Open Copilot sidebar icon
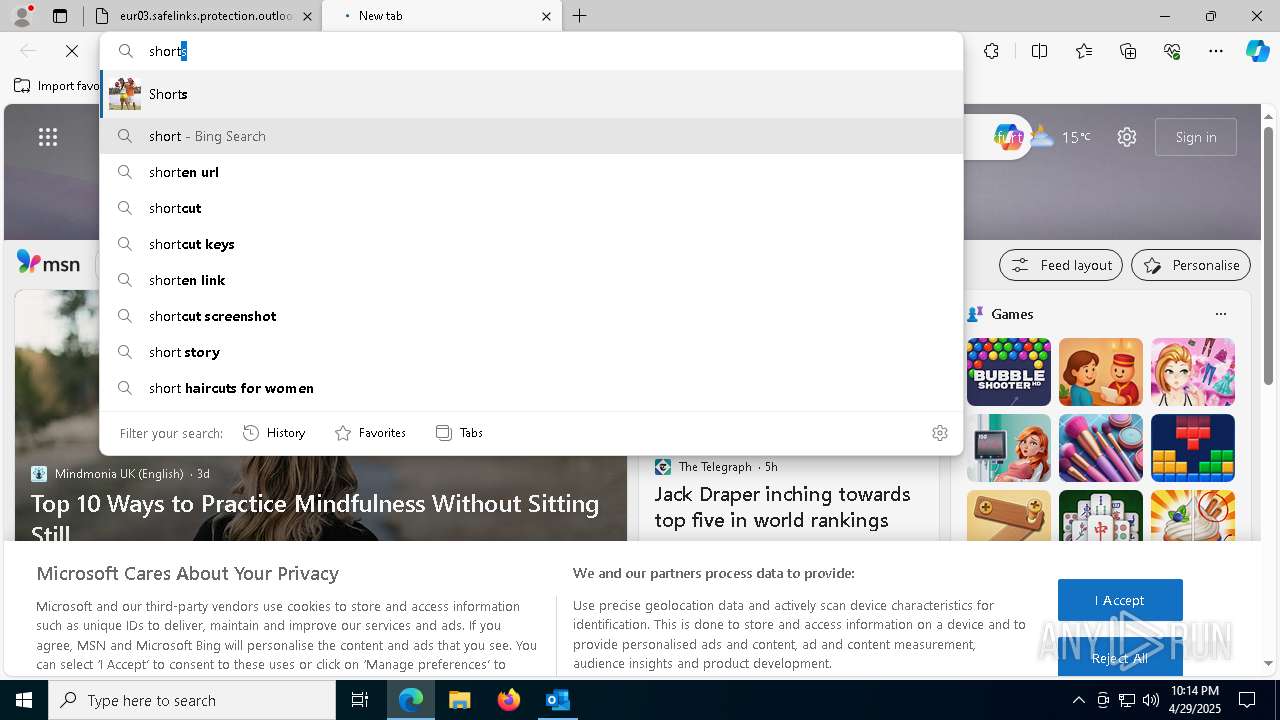Screen dimensions: 1280x720 click(x=1257, y=51)
